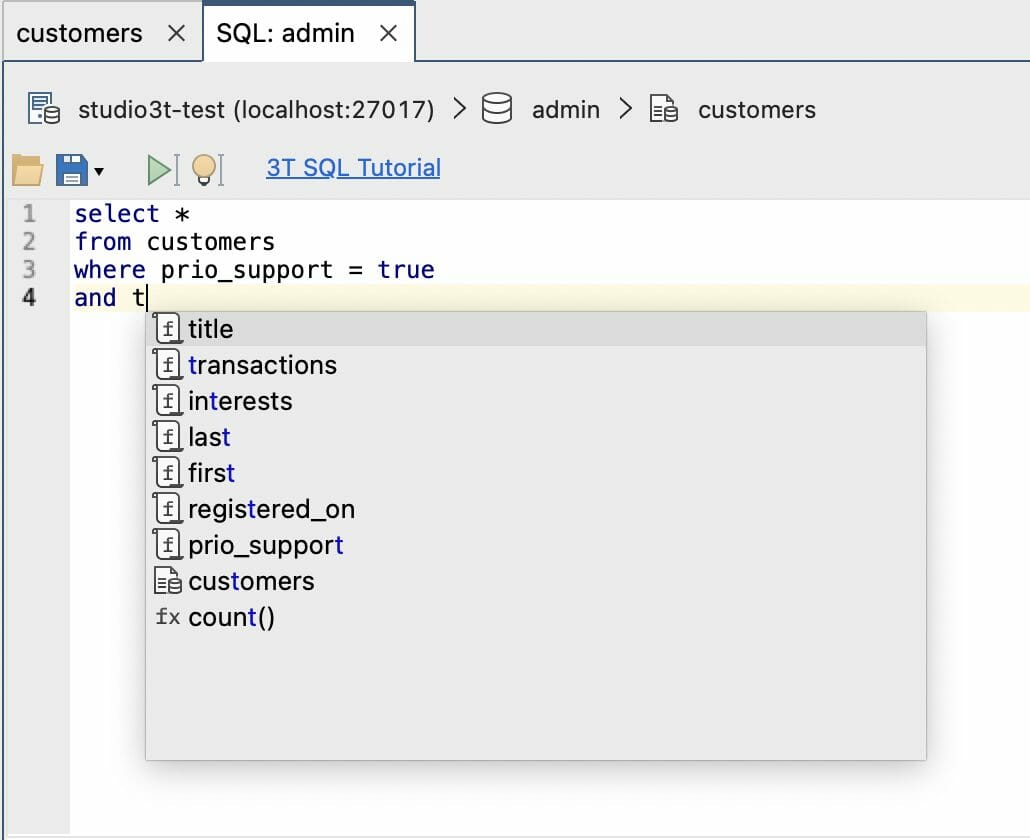Open the save options dropdown arrow
This screenshot has width=1030, height=840.
click(x=99, y=171)
